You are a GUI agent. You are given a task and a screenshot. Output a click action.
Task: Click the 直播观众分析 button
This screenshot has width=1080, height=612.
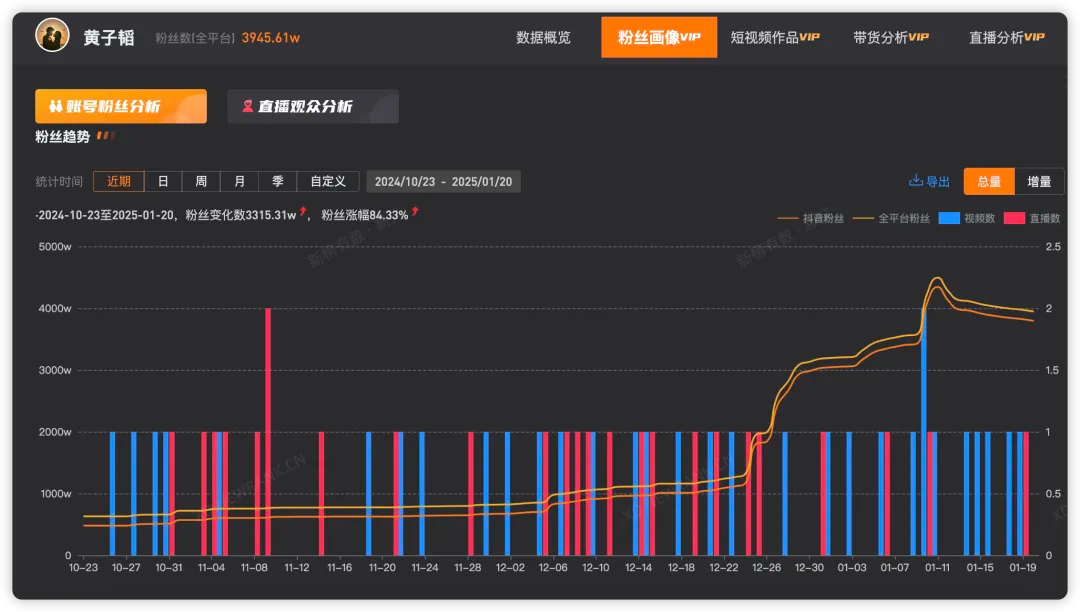click(313, 107)
